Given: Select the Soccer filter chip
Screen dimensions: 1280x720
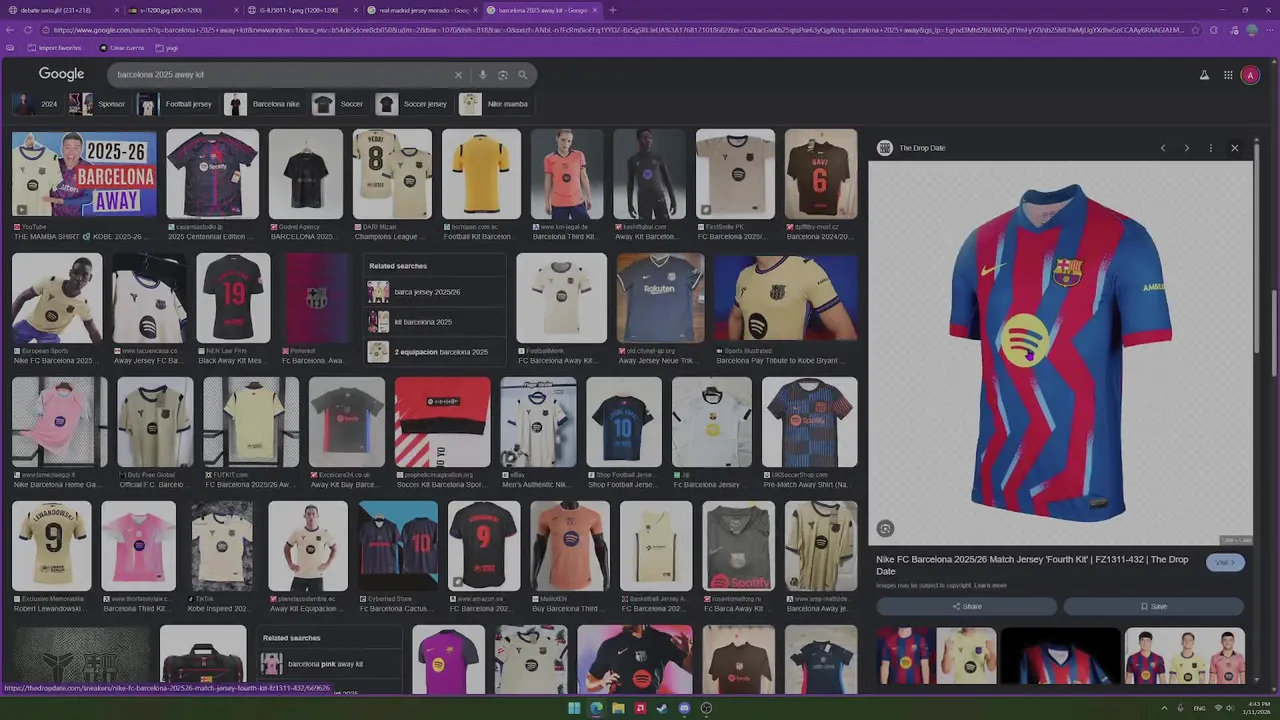Looking at the screenshot, I should [x=338, y=104].
